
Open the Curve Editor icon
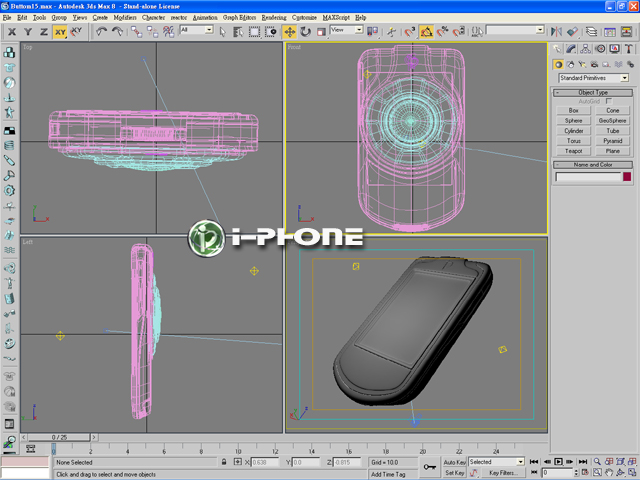tap(610, 31)
